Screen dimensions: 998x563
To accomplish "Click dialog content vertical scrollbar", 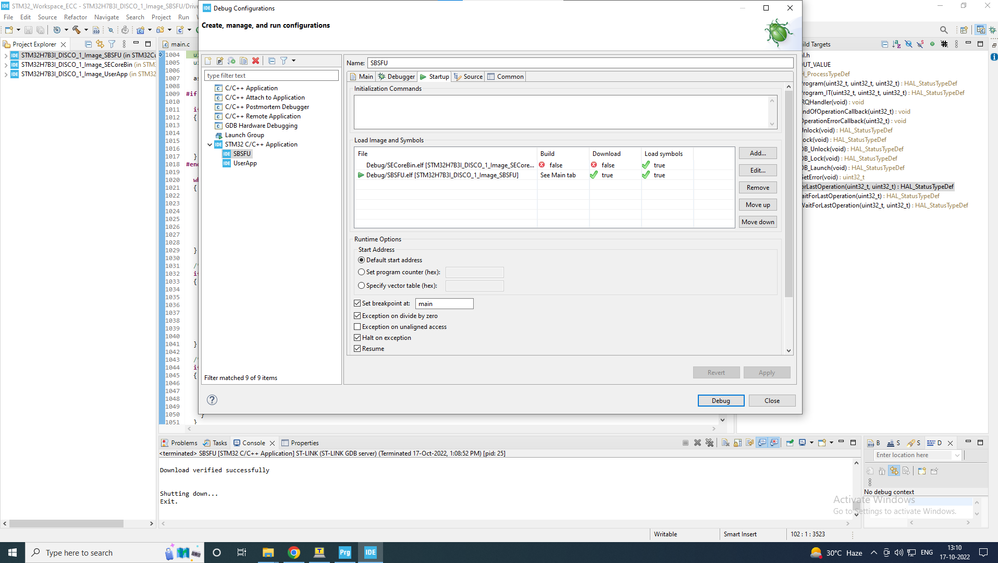I will point(789,194).
